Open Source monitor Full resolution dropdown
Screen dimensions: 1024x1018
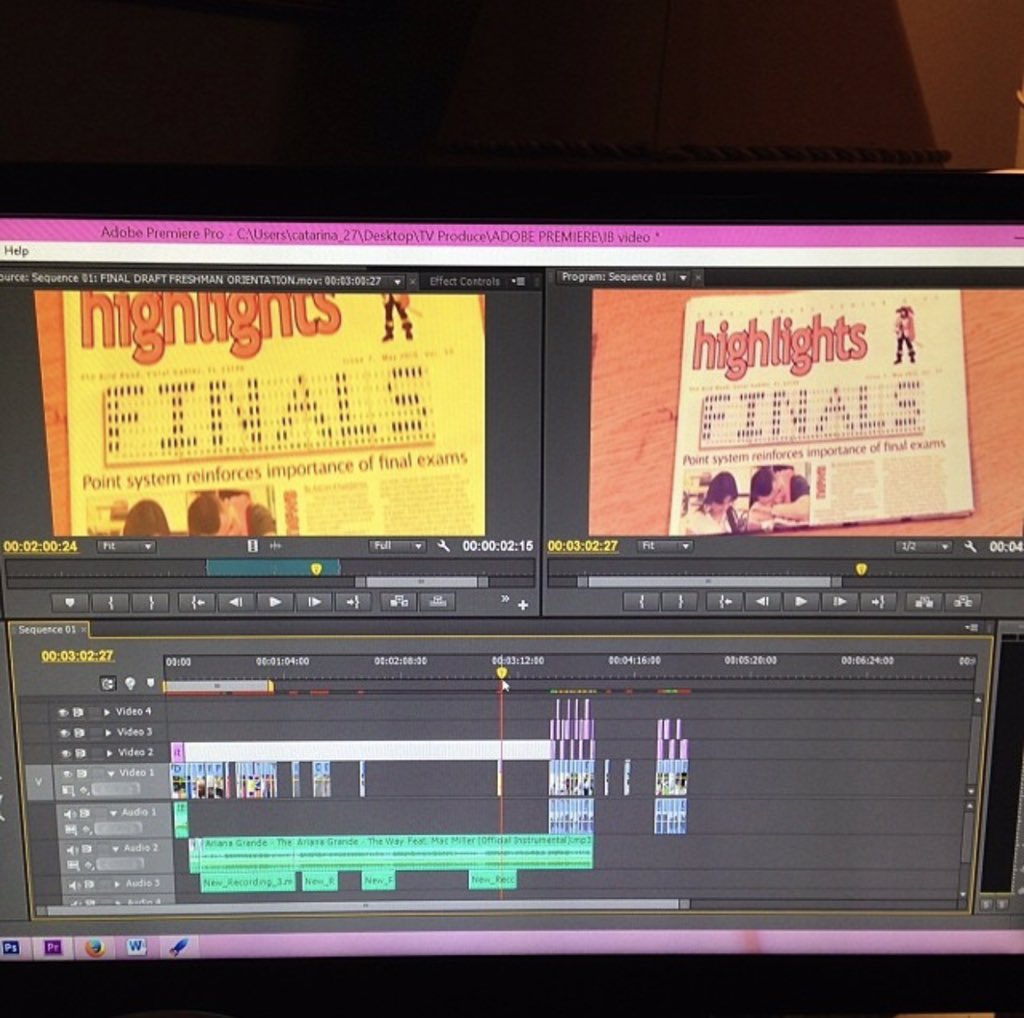point(398,546)
